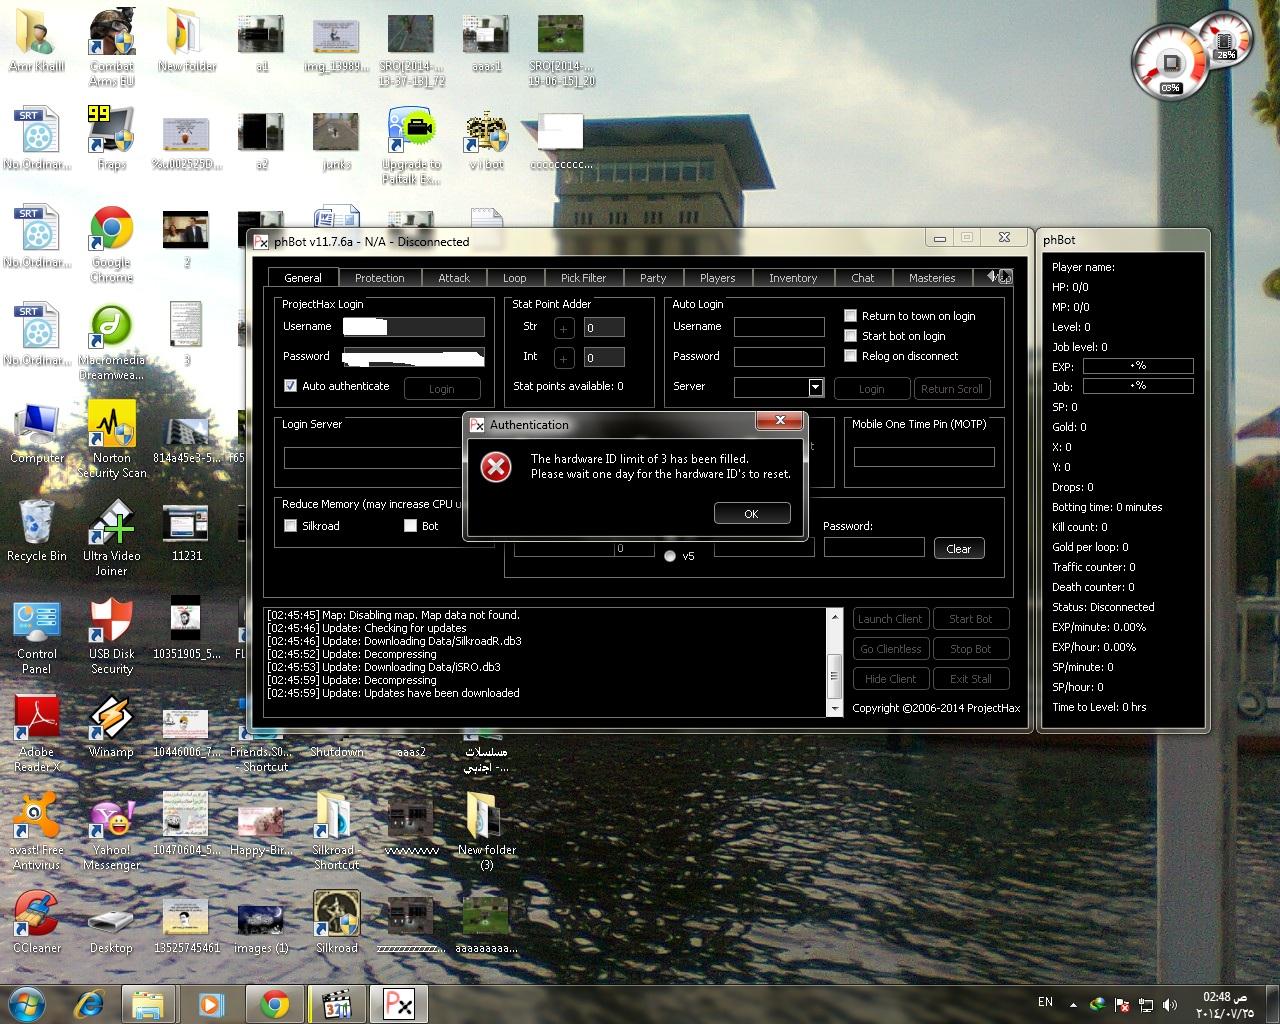Click the EN language indicator
The image size is (1280, 1024).
[x=1045, y=1002]
